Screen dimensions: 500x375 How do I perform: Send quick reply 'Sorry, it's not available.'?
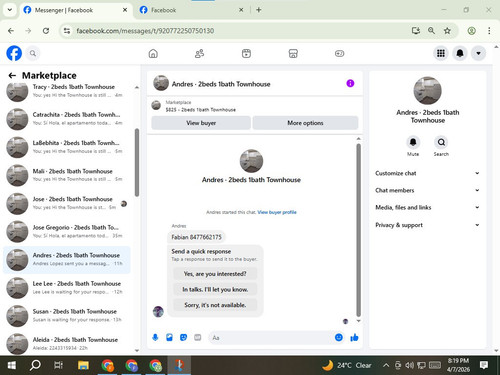coord(215,305)
